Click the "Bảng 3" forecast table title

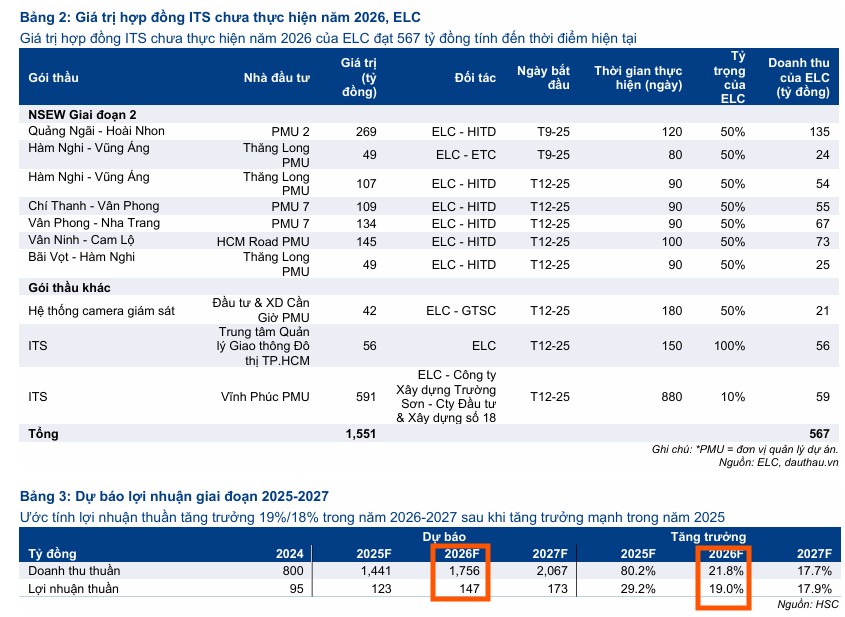click(x=174, y=496)
